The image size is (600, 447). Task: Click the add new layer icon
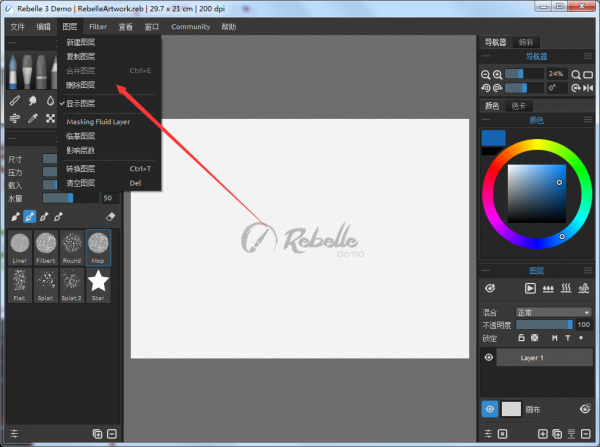point(543,434)
